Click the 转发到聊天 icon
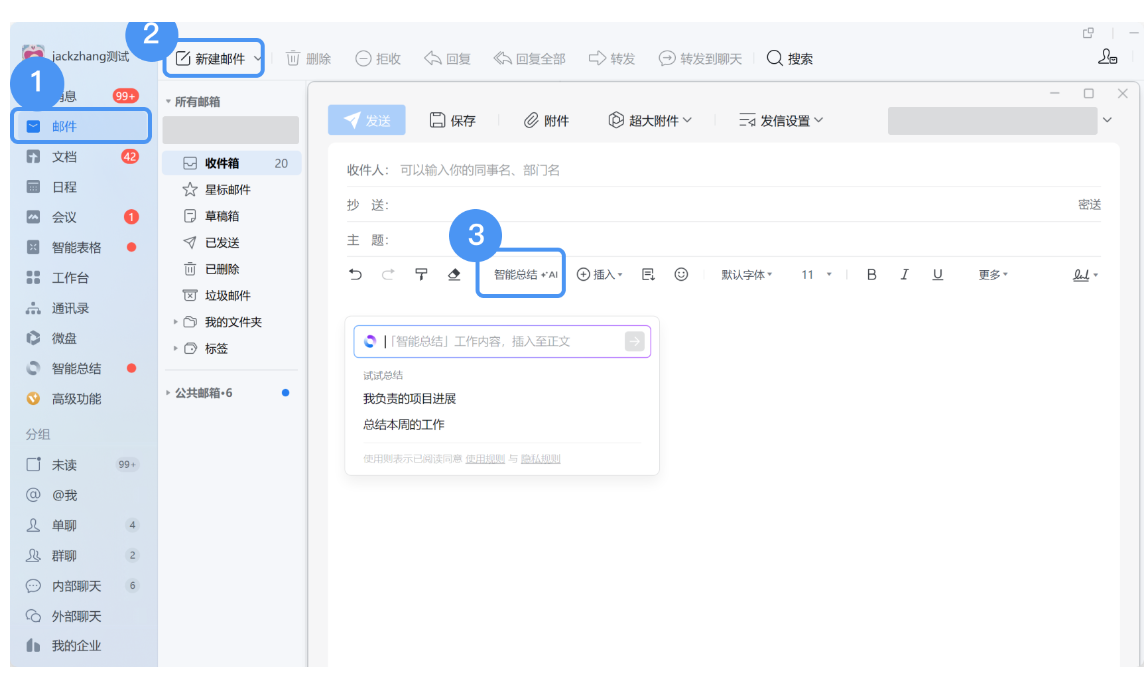 667,59
